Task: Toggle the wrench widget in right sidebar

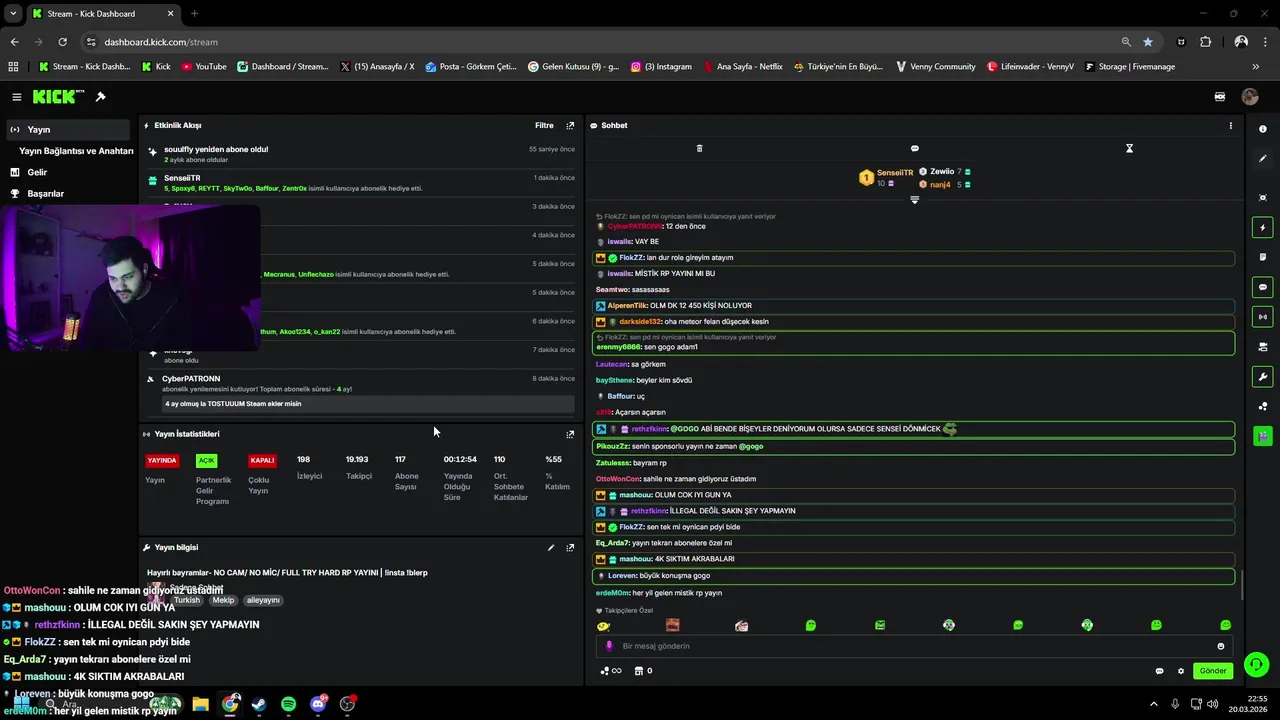Action: click(x=1263, y=377)
